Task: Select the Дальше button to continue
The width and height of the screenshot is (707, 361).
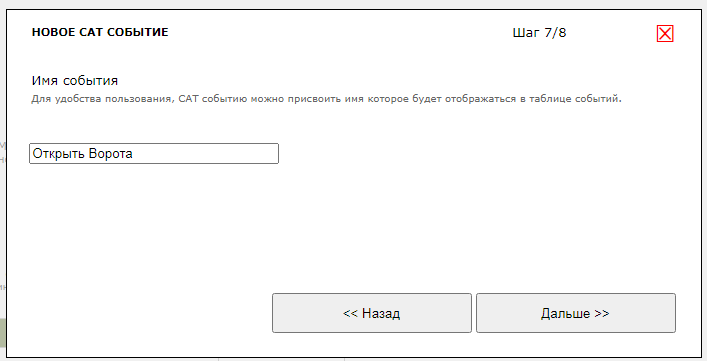Action: coord(576,313)
